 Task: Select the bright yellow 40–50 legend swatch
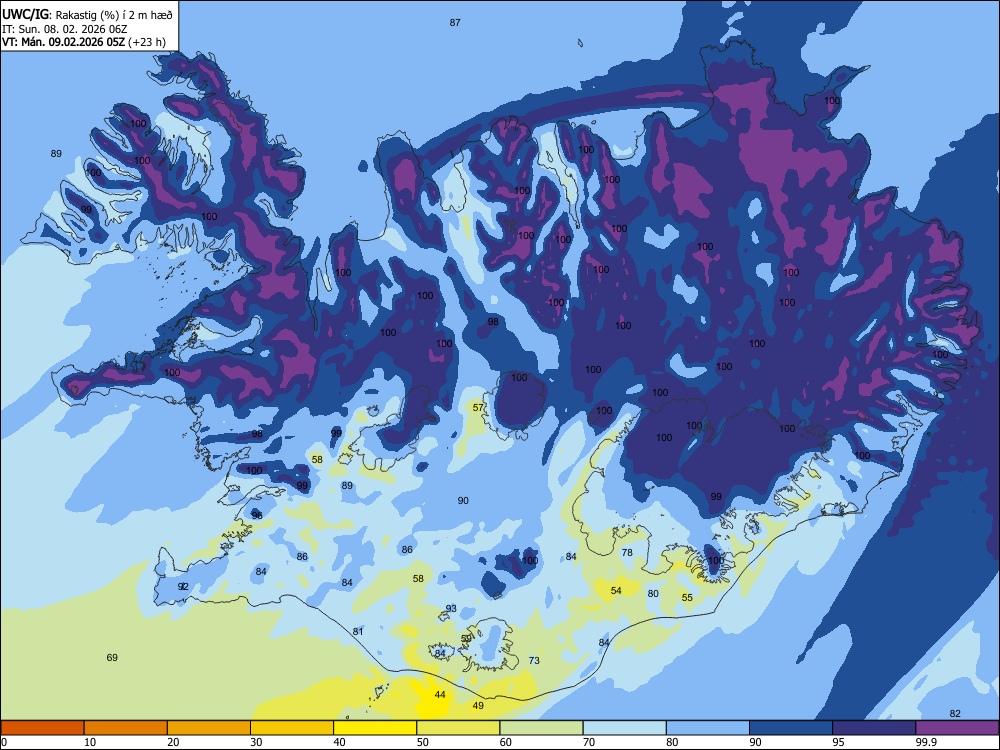pyautogui.click(x=375, y=728)
